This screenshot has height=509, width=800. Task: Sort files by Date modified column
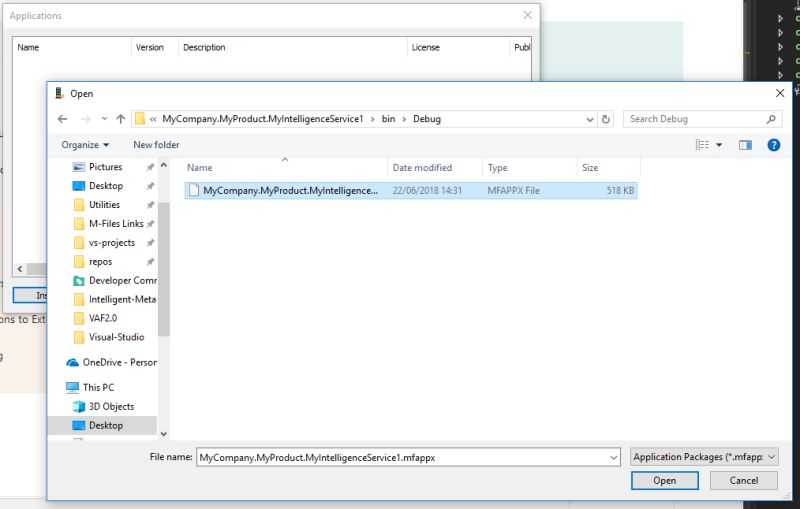(422, 168)
